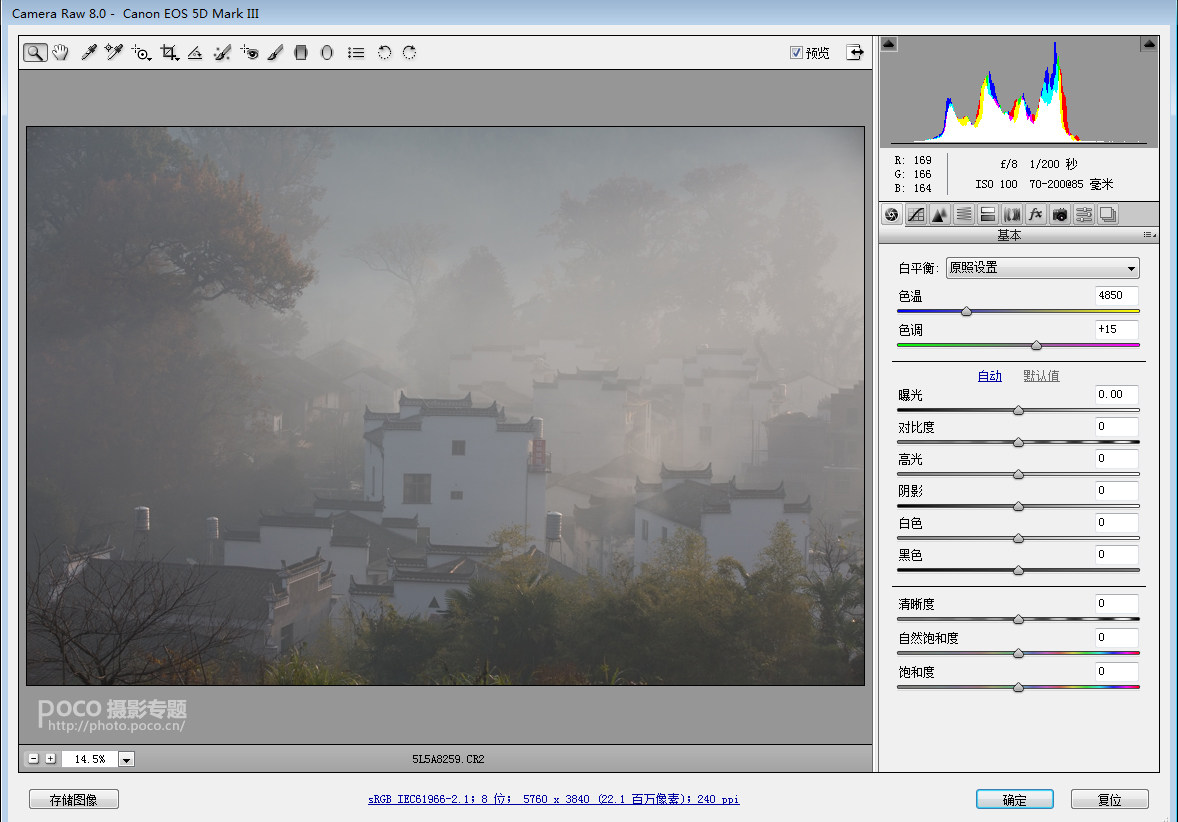This screenshot has width=1178, height=822.
Task: Click the filename 5L5A8259.CR2
Action: [448, 760]
